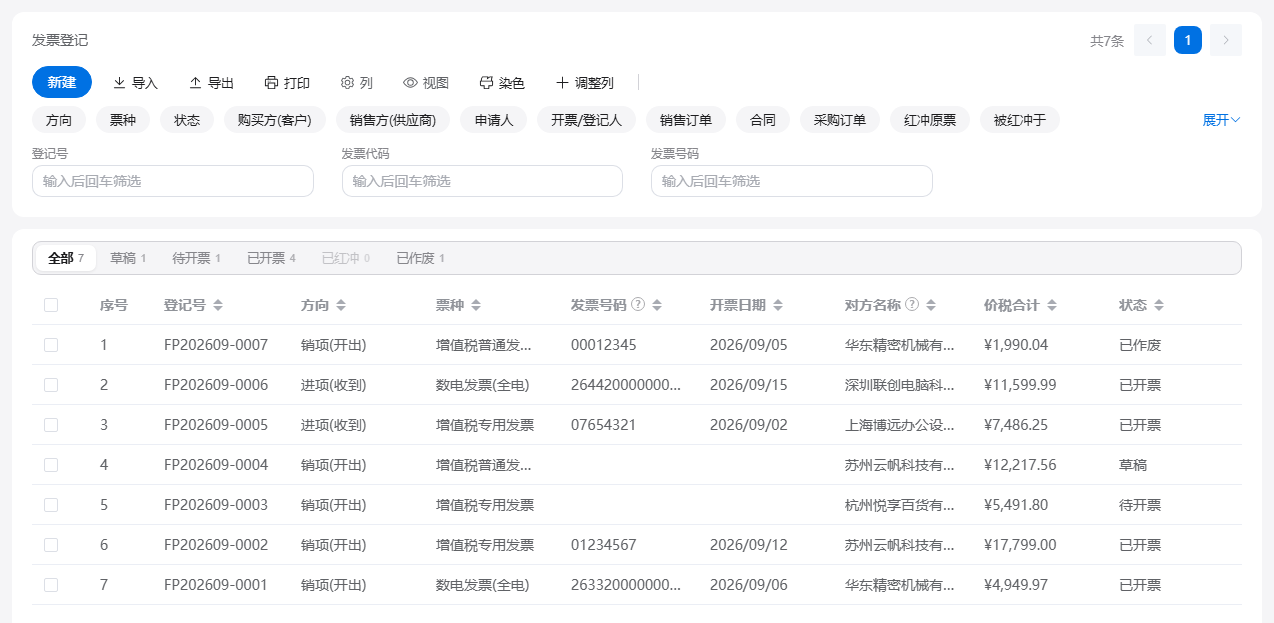
Task: Click invoice number 01234567
Action: [x=604, y=545]
